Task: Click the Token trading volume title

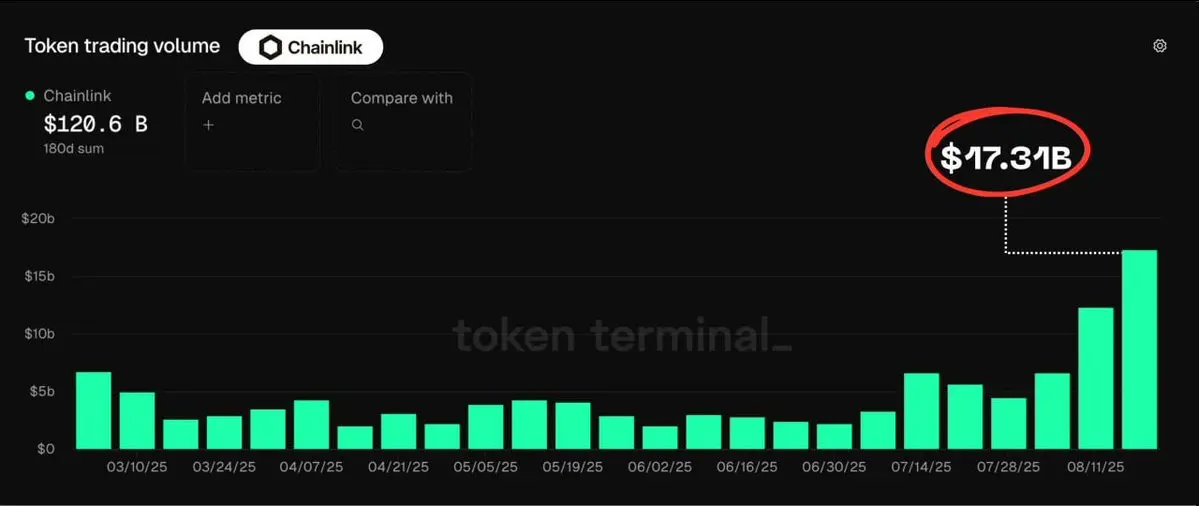Action: click(x=122, y=46)
